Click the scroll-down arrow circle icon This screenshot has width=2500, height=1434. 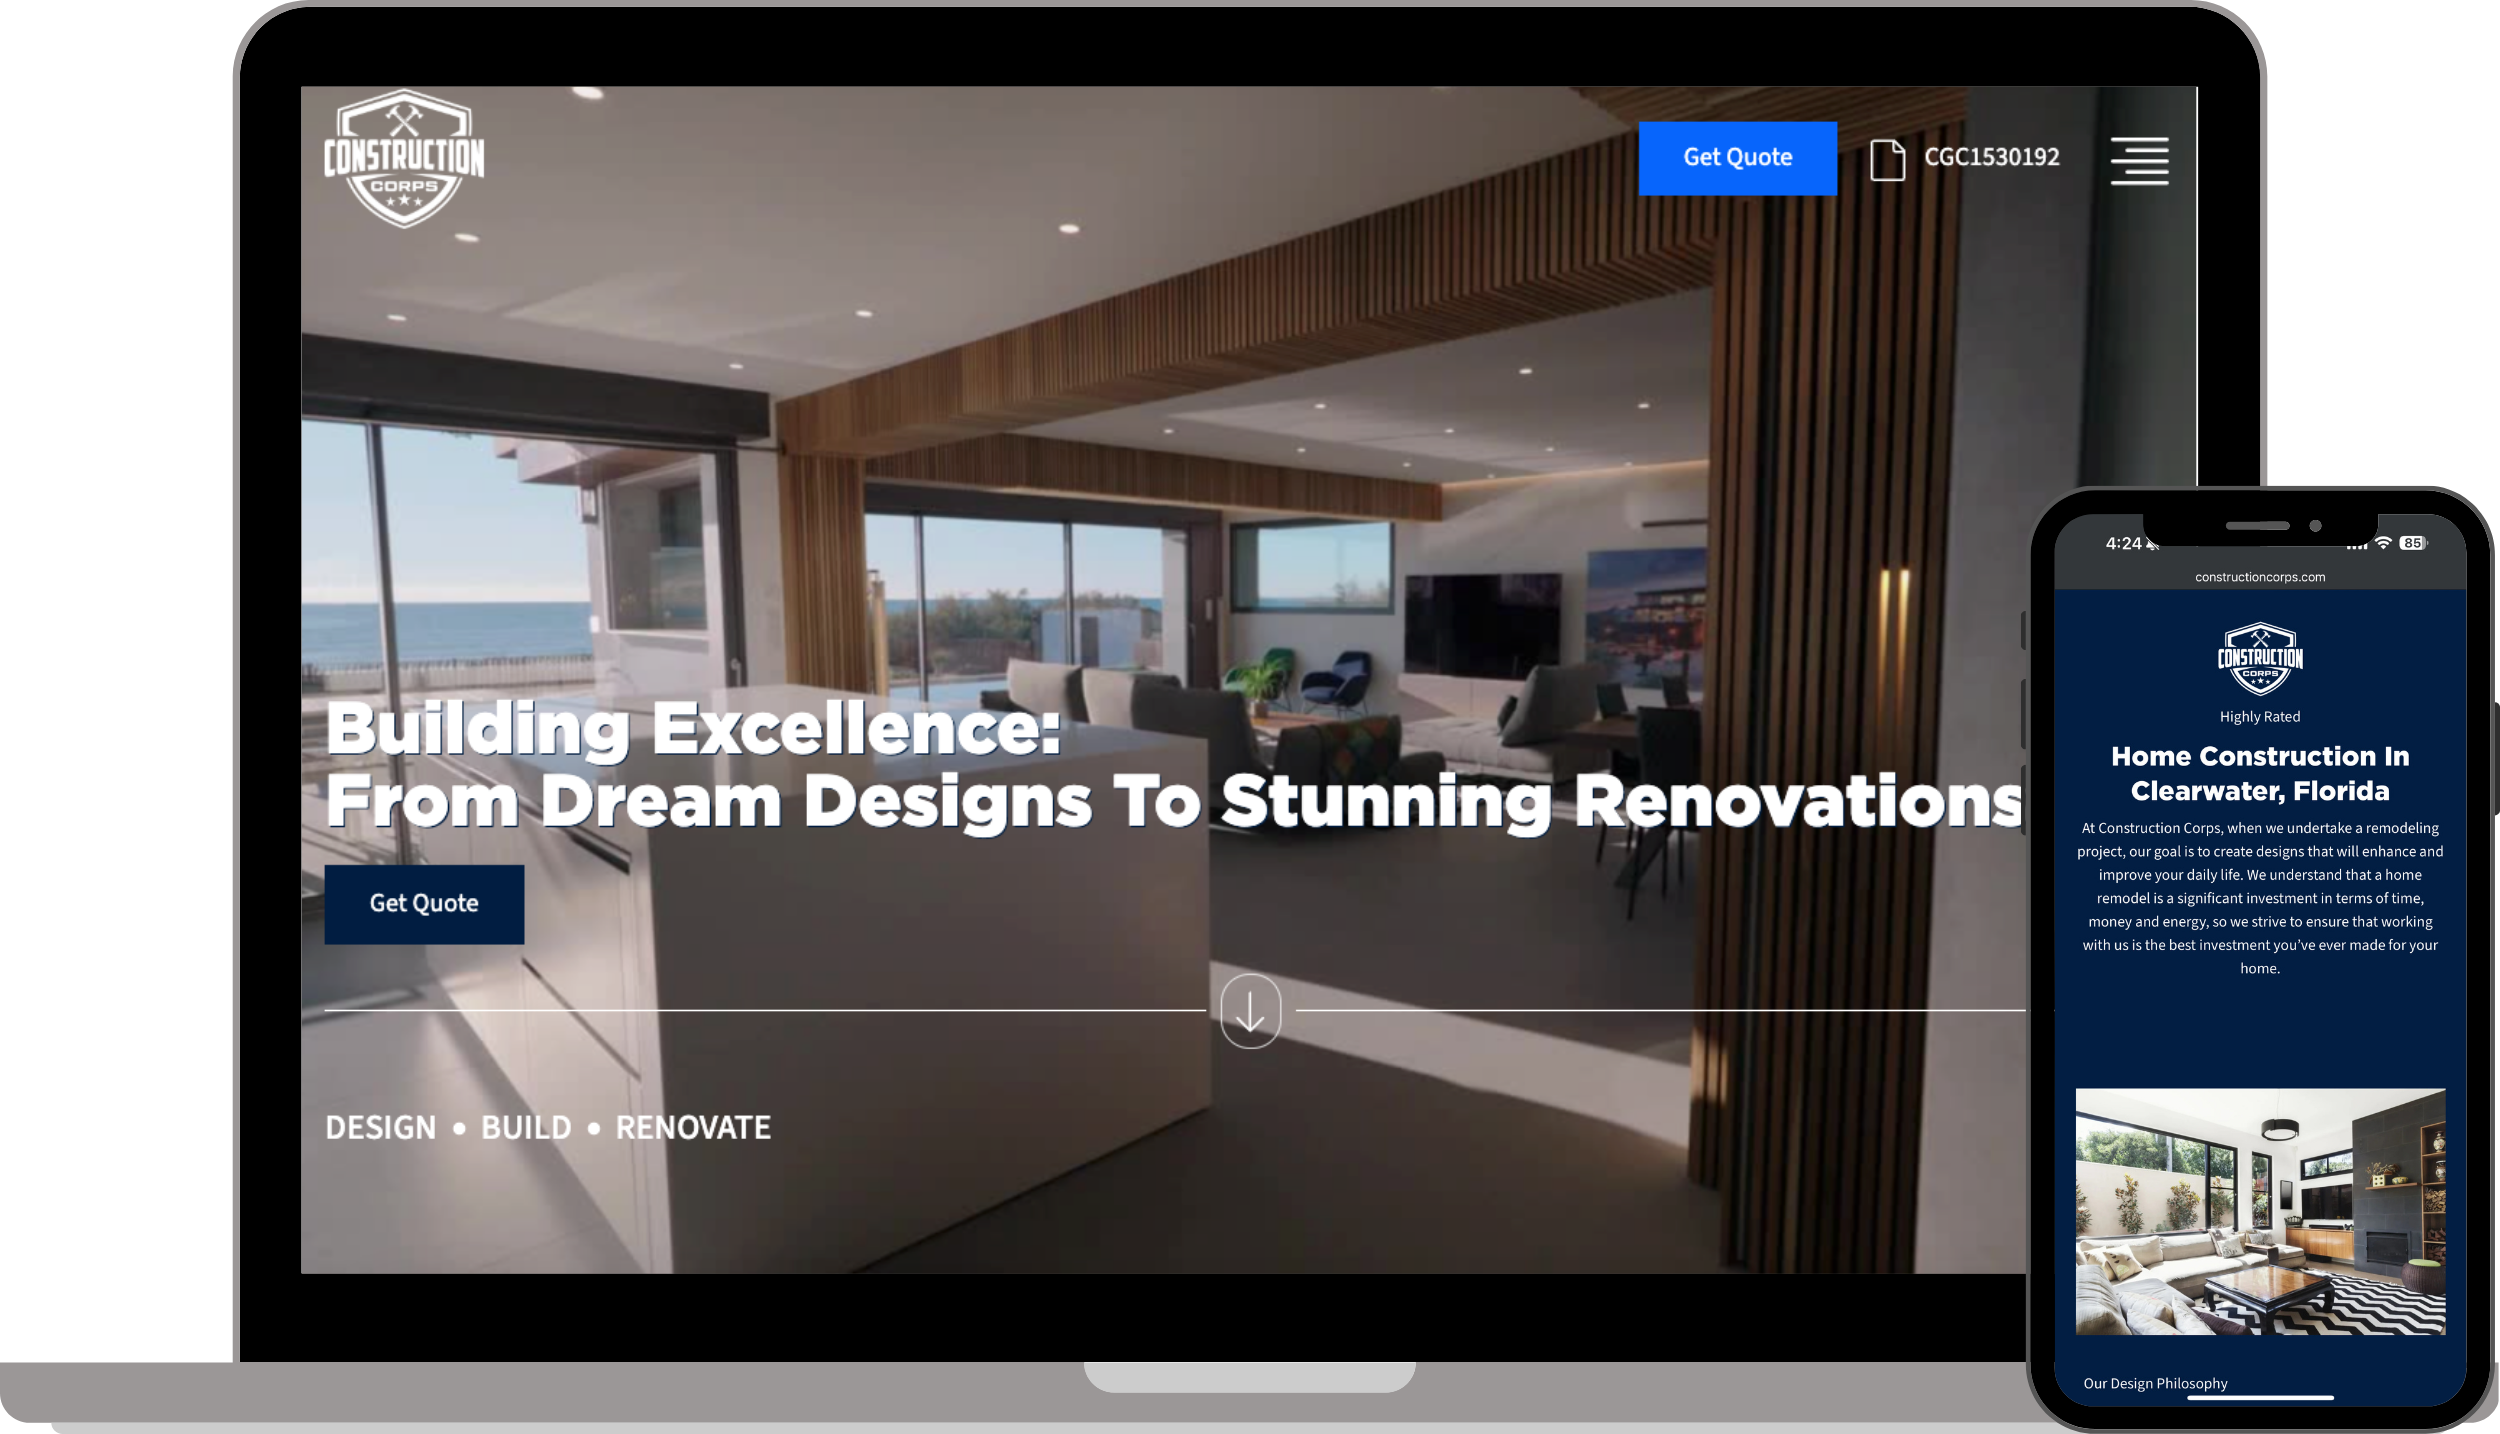point(1250,1011)
